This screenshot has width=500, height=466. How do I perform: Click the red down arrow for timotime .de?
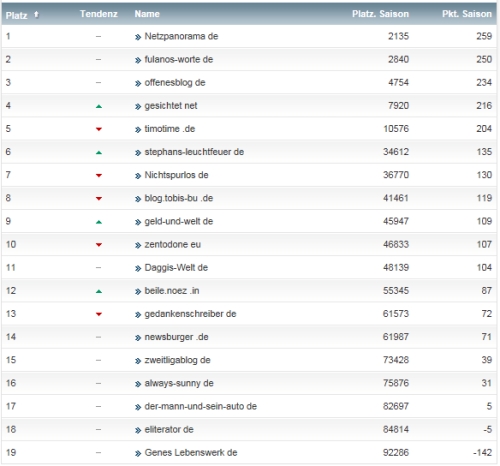pos(99,129)
